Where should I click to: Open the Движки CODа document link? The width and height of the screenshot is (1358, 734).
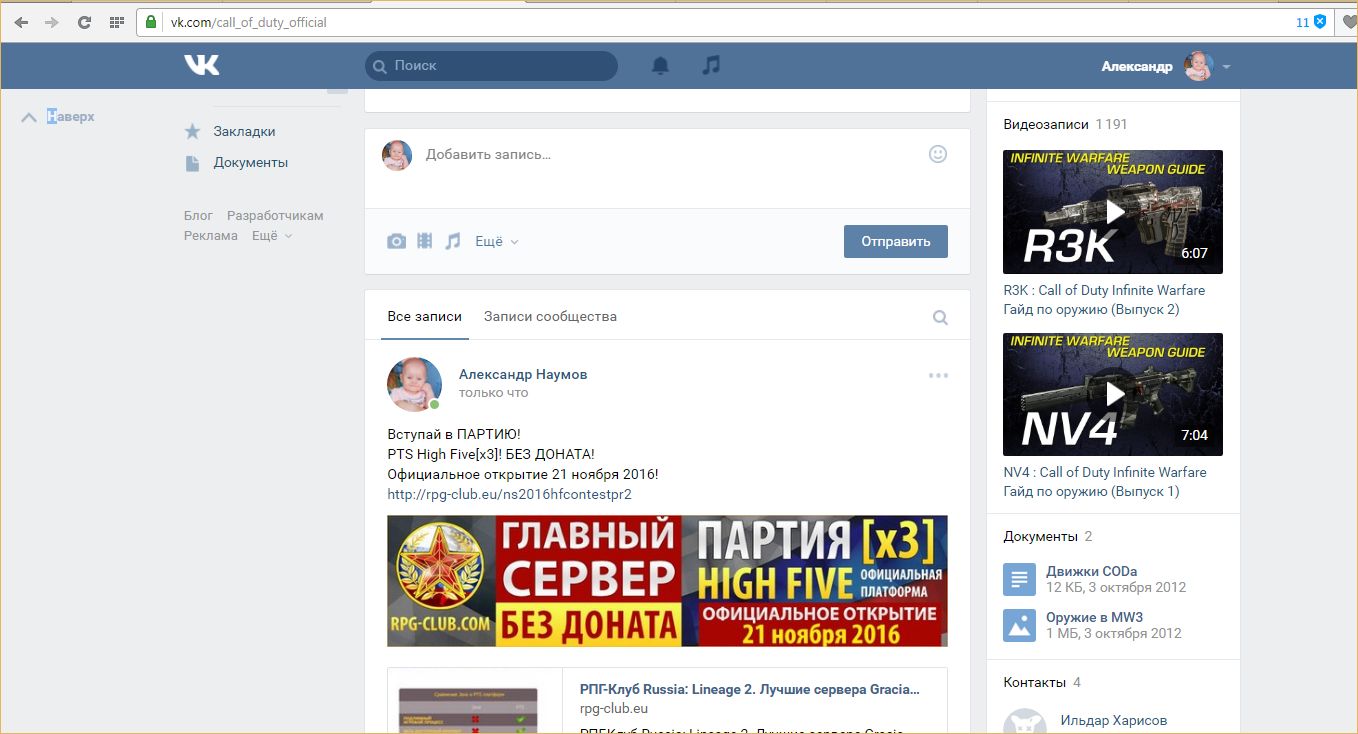click(x=1092, y=571)
